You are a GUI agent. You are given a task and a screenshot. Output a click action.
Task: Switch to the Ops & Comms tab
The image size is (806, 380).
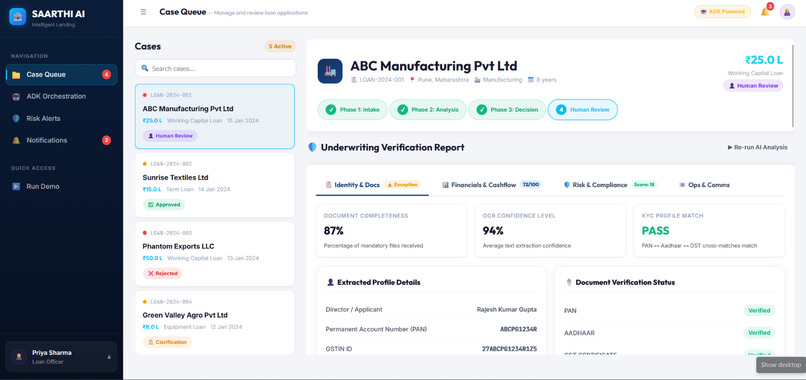pyautogui.click(x=704, y=185)
